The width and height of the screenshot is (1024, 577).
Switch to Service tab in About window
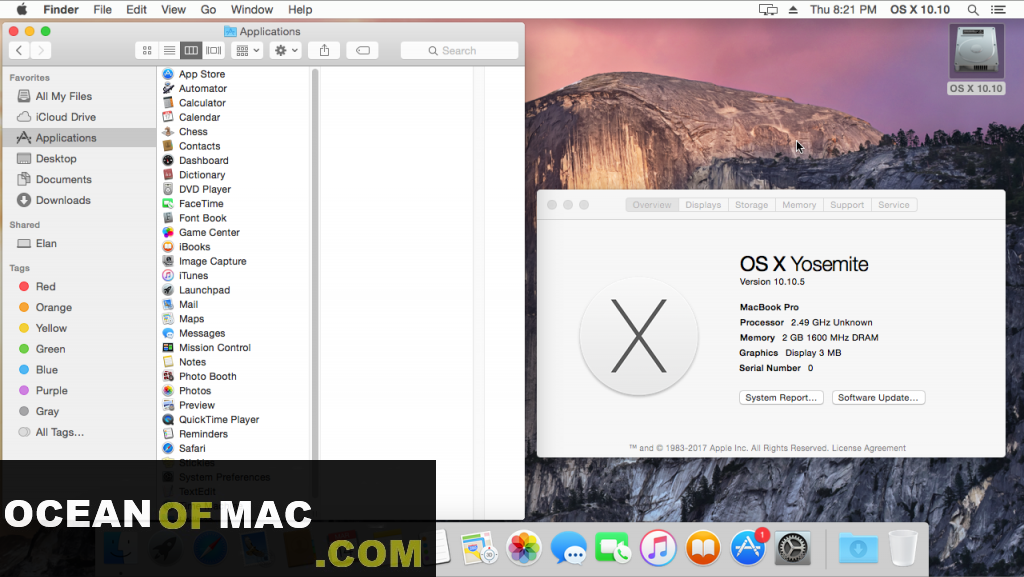[x=894, y=205]
